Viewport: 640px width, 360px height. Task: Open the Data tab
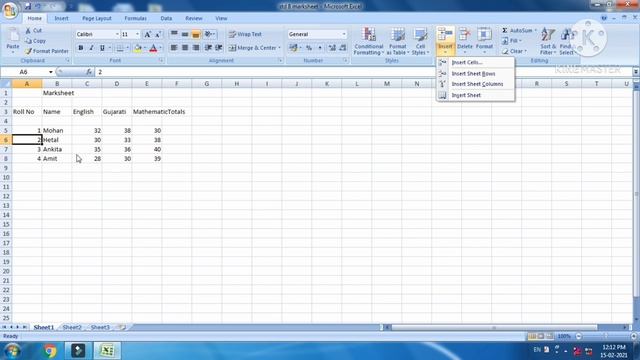tap(166, 18)
